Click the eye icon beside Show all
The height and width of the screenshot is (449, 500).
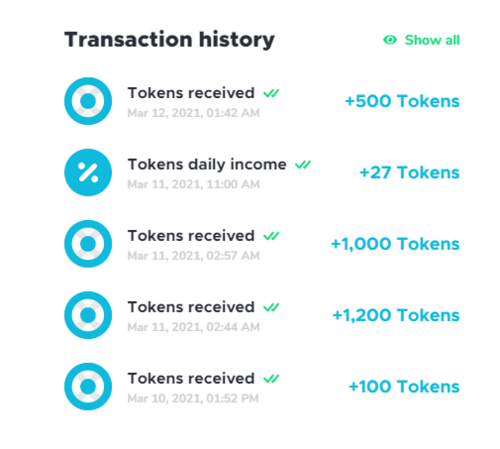click(390, 40)
